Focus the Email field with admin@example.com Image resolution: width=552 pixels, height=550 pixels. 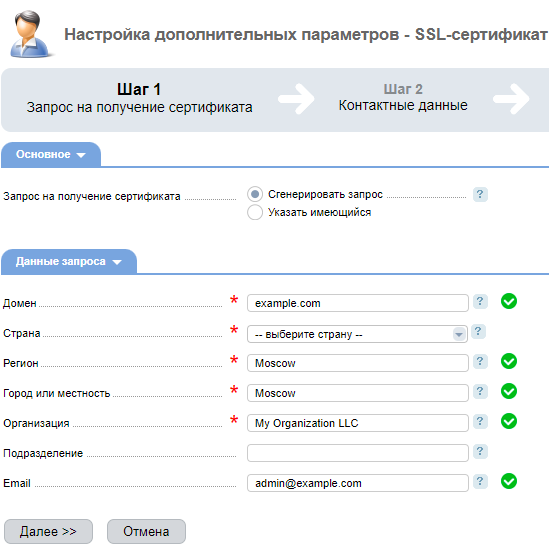click(x=358, y=483)
